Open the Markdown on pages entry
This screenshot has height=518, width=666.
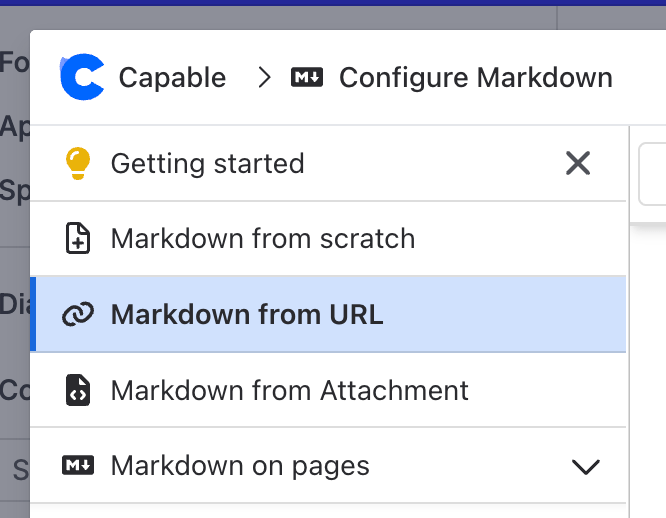(240, 466)
